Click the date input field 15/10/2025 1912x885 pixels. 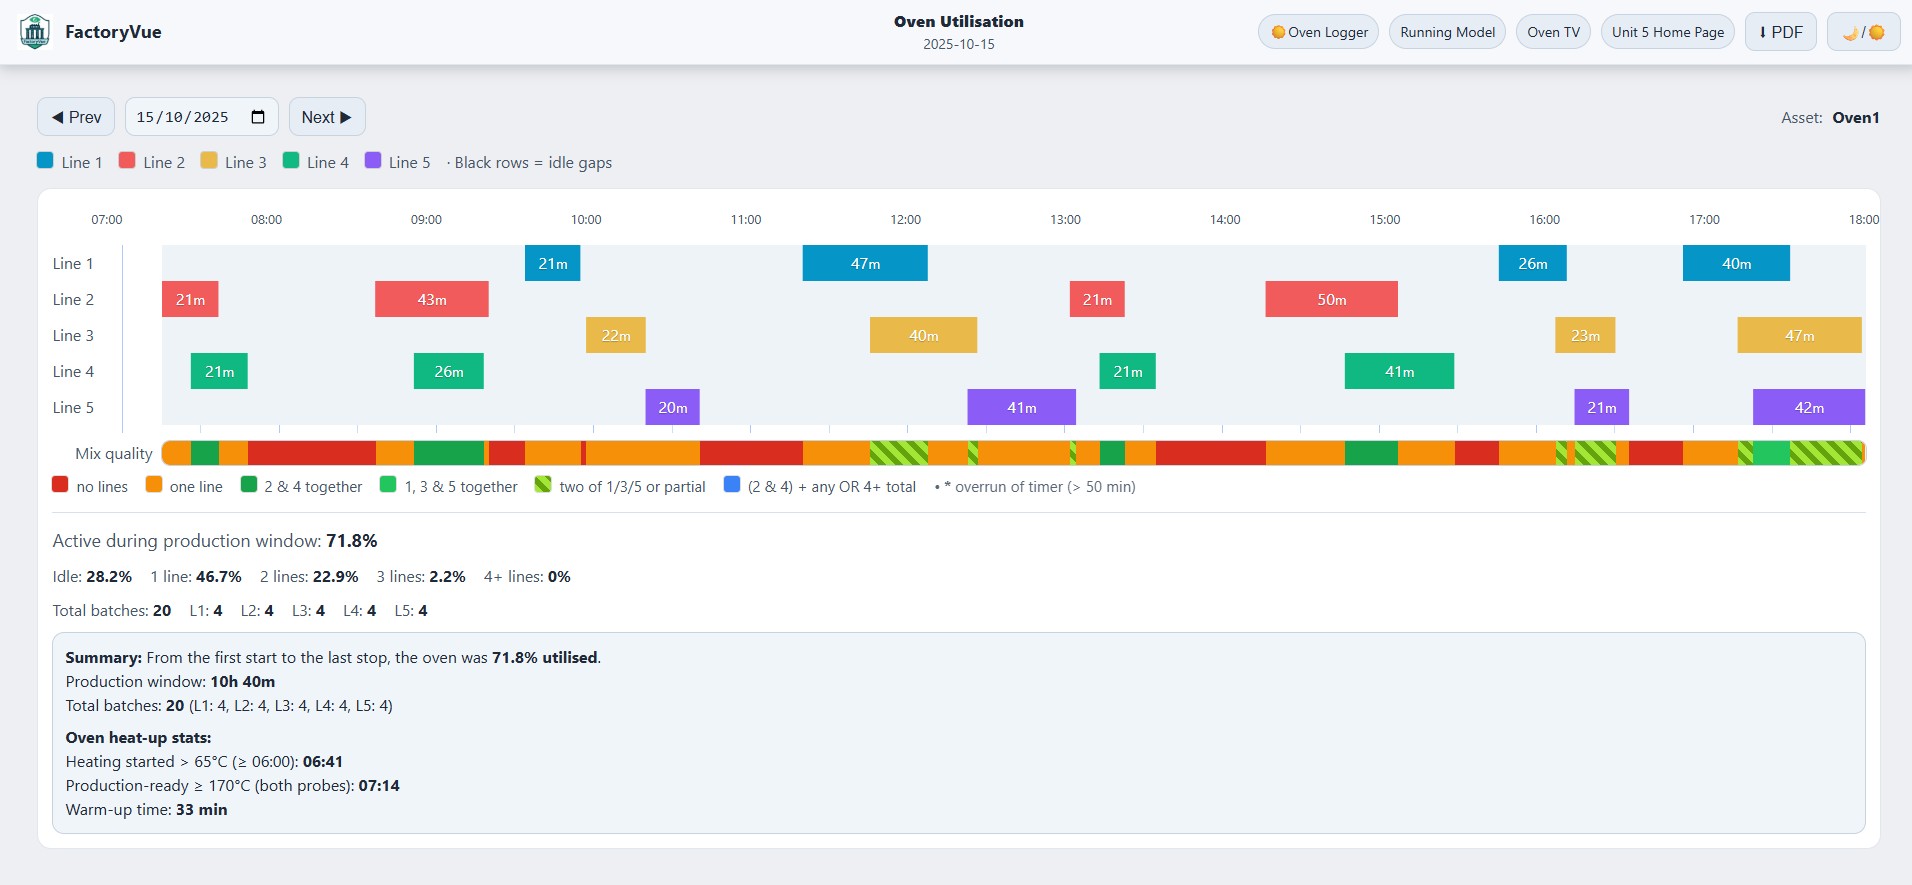pos(183,117)
